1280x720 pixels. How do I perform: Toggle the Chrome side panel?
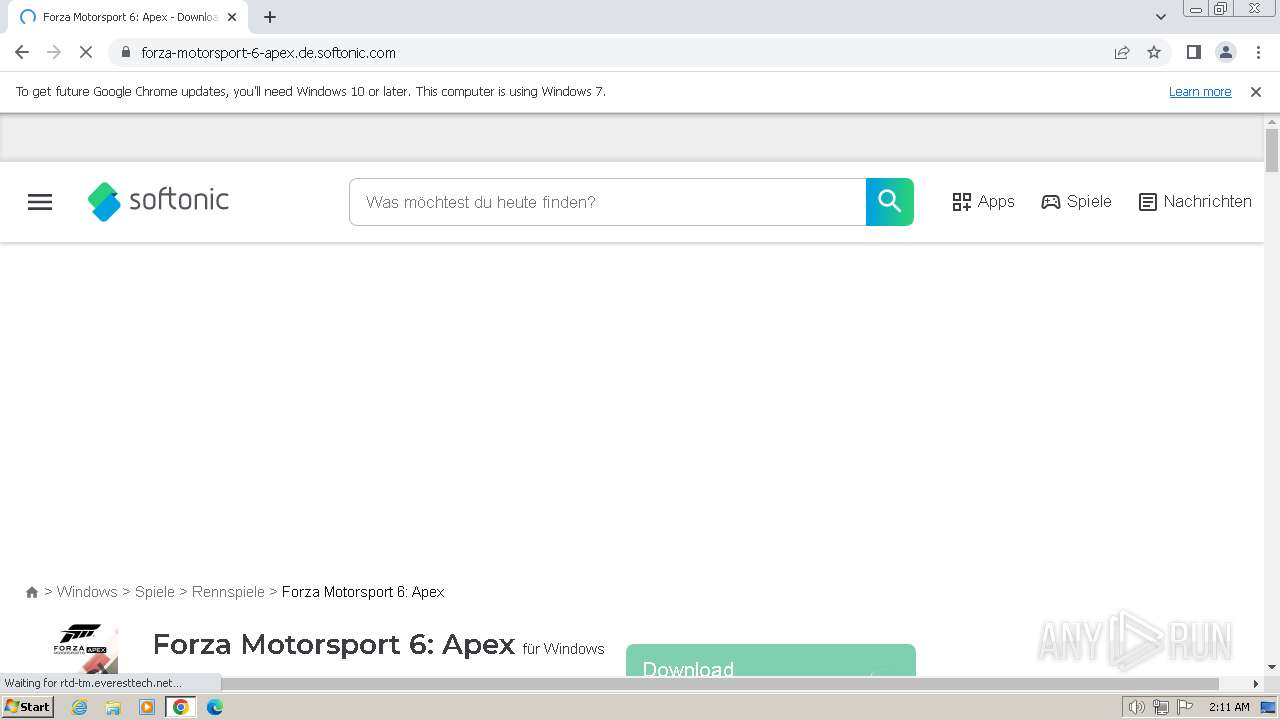click(1193, 52)
